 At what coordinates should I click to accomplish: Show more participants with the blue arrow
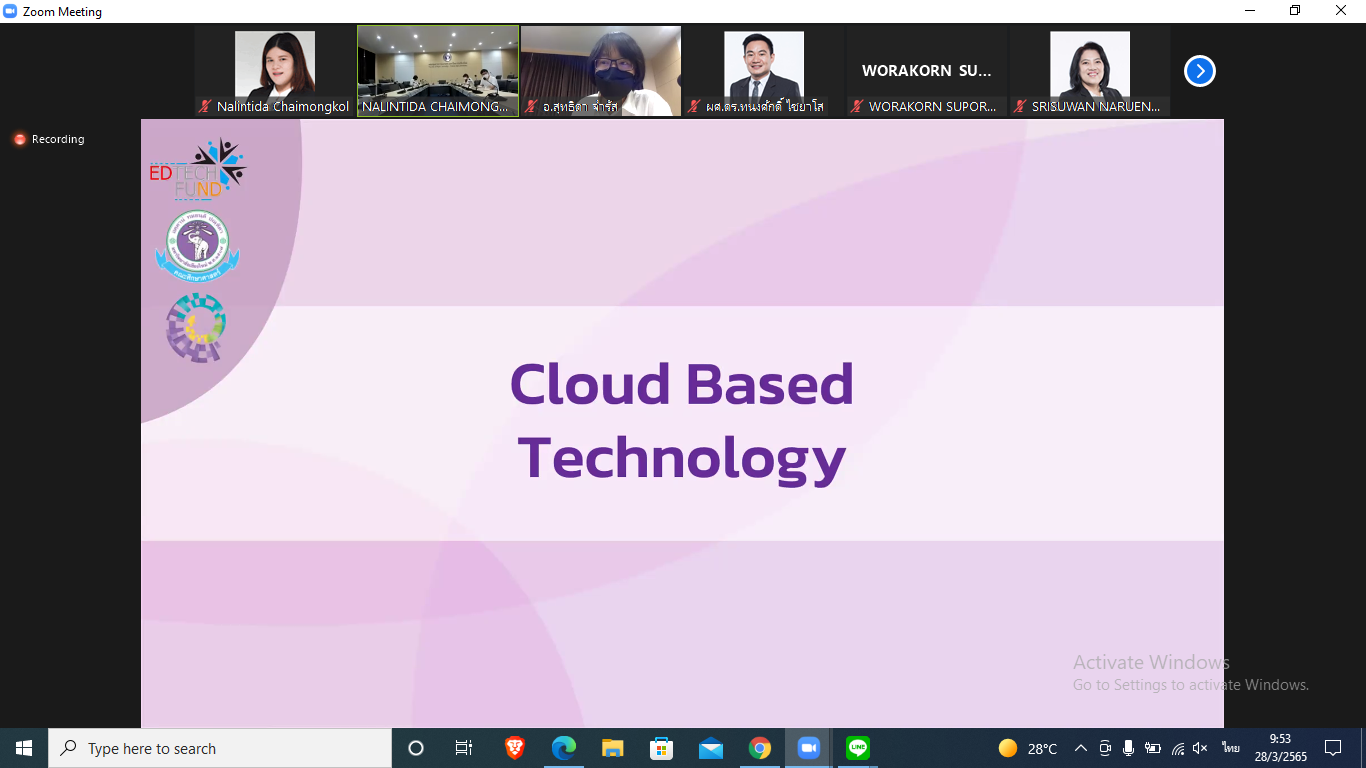(1199, 71)
